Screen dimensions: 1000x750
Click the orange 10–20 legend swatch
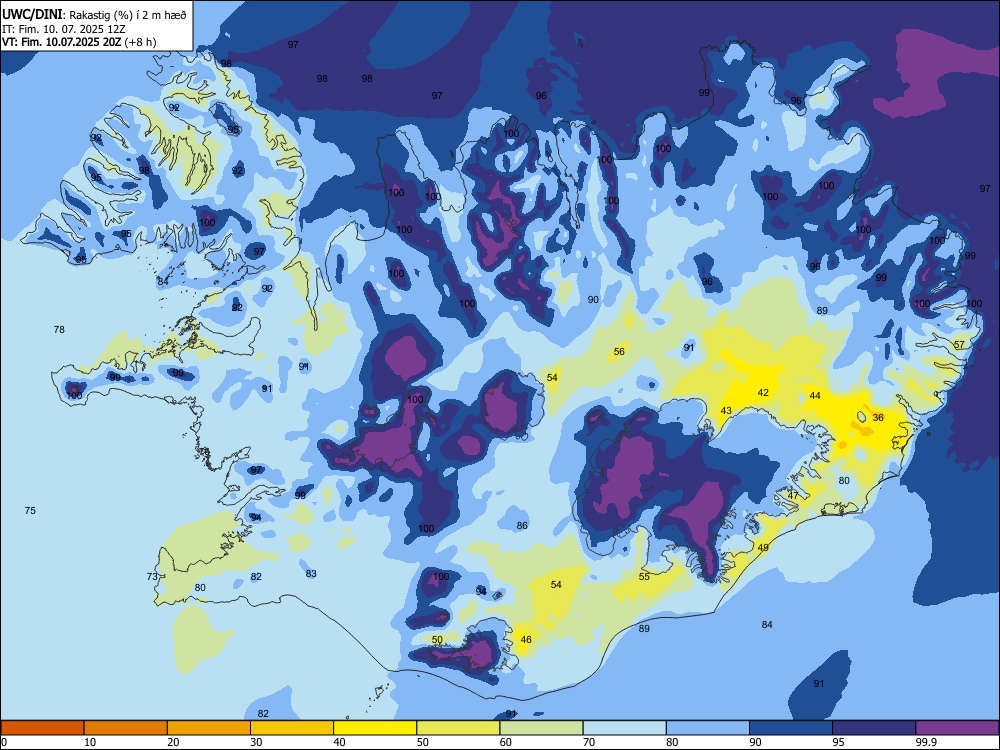[126, 728]
